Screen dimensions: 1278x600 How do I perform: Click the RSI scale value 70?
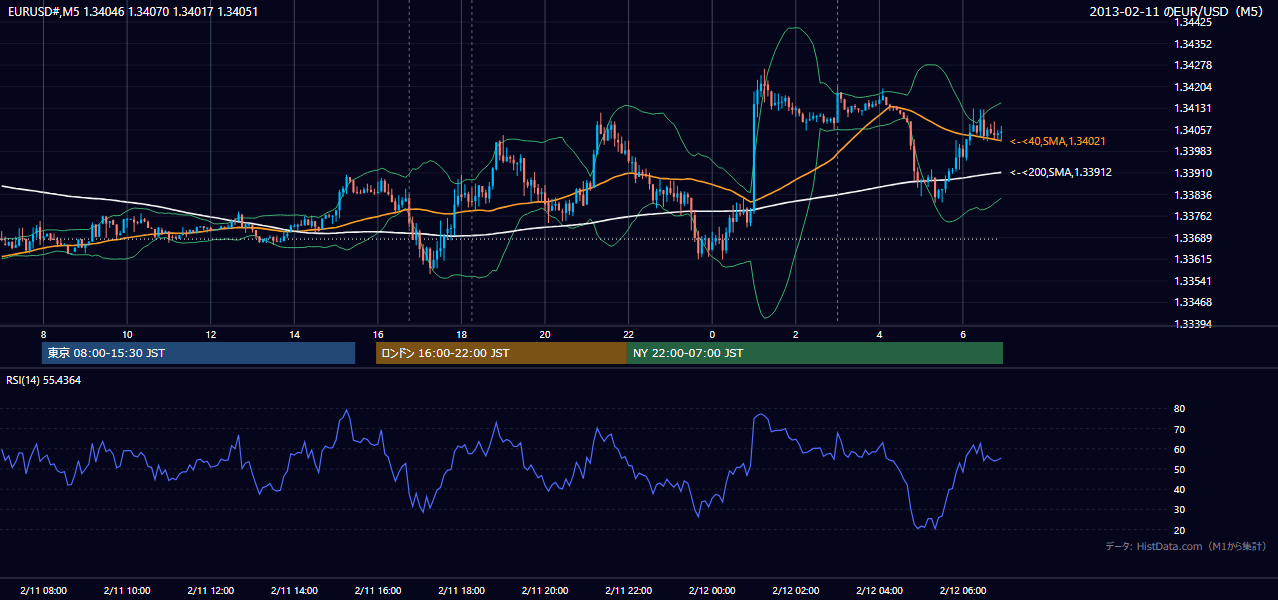(1179, 429)
